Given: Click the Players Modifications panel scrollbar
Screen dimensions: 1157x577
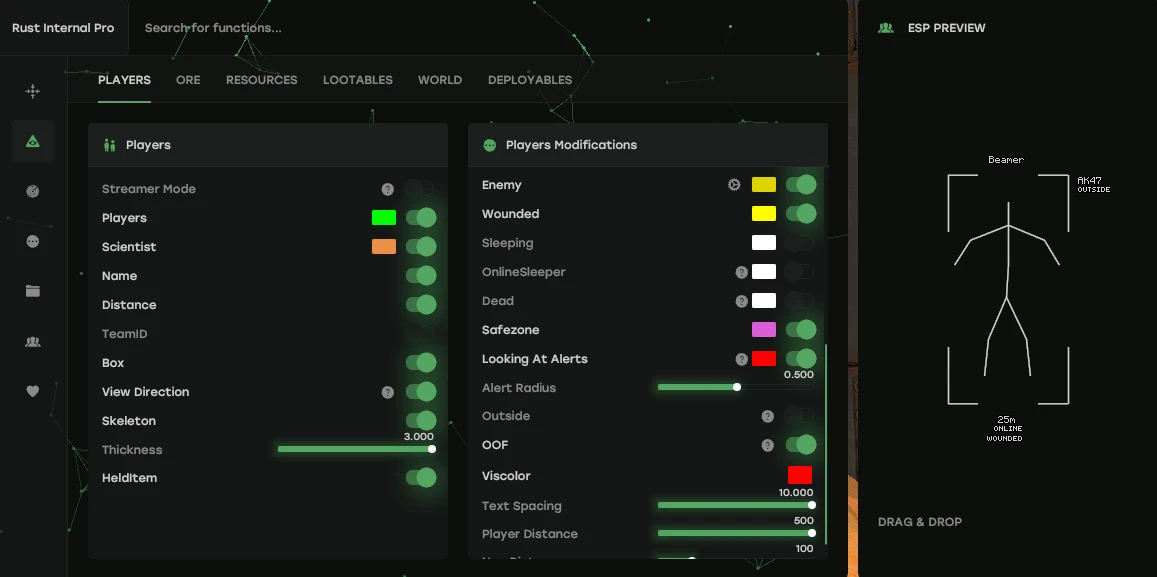Looking at the screenshot, I should [x=826, y=444].
